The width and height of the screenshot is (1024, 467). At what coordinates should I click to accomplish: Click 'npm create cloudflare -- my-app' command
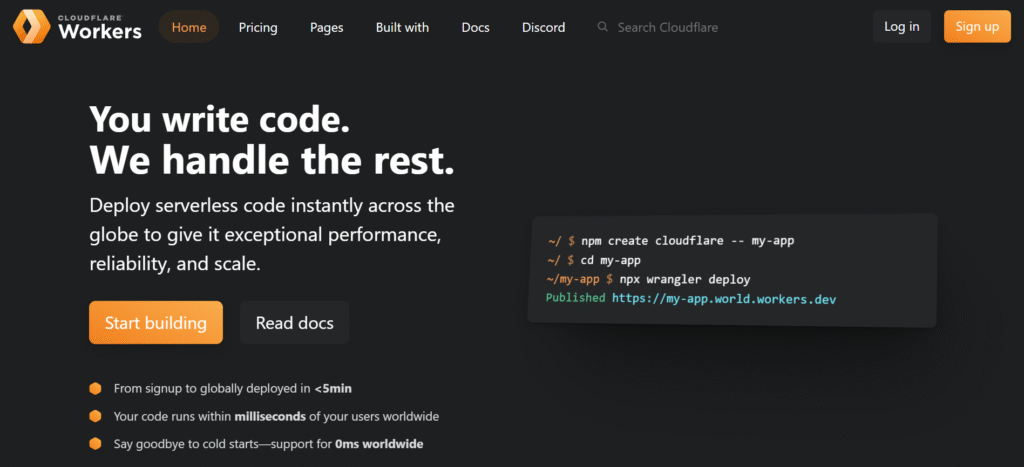coord(688,241)
